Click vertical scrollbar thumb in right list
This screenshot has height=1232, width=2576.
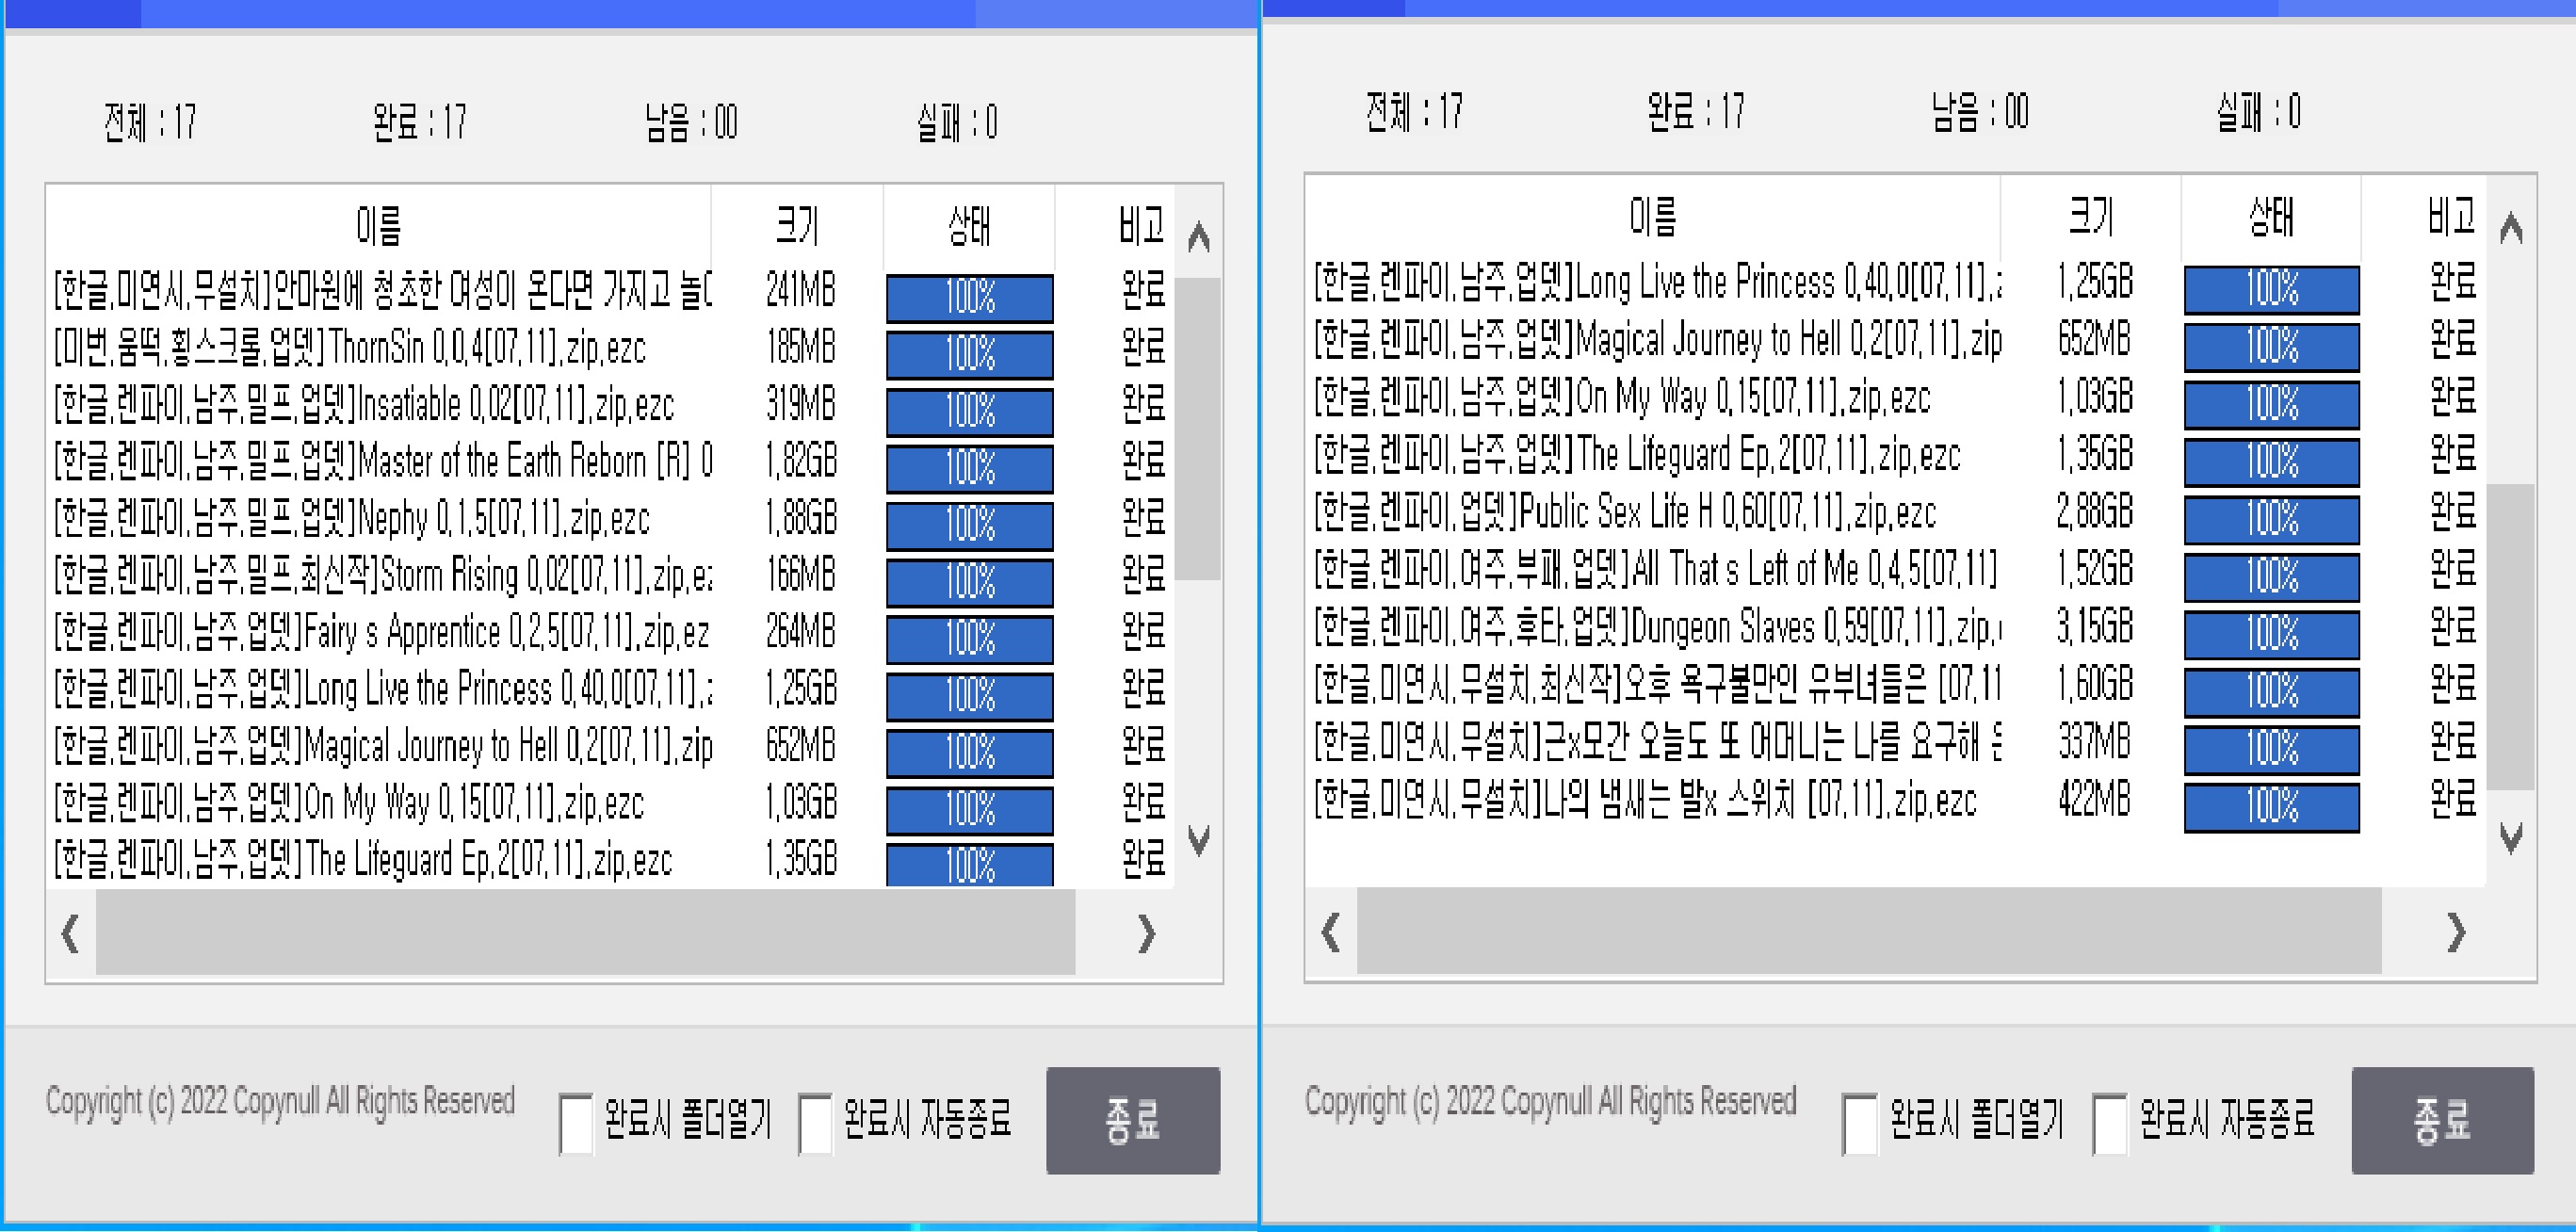2510,636
